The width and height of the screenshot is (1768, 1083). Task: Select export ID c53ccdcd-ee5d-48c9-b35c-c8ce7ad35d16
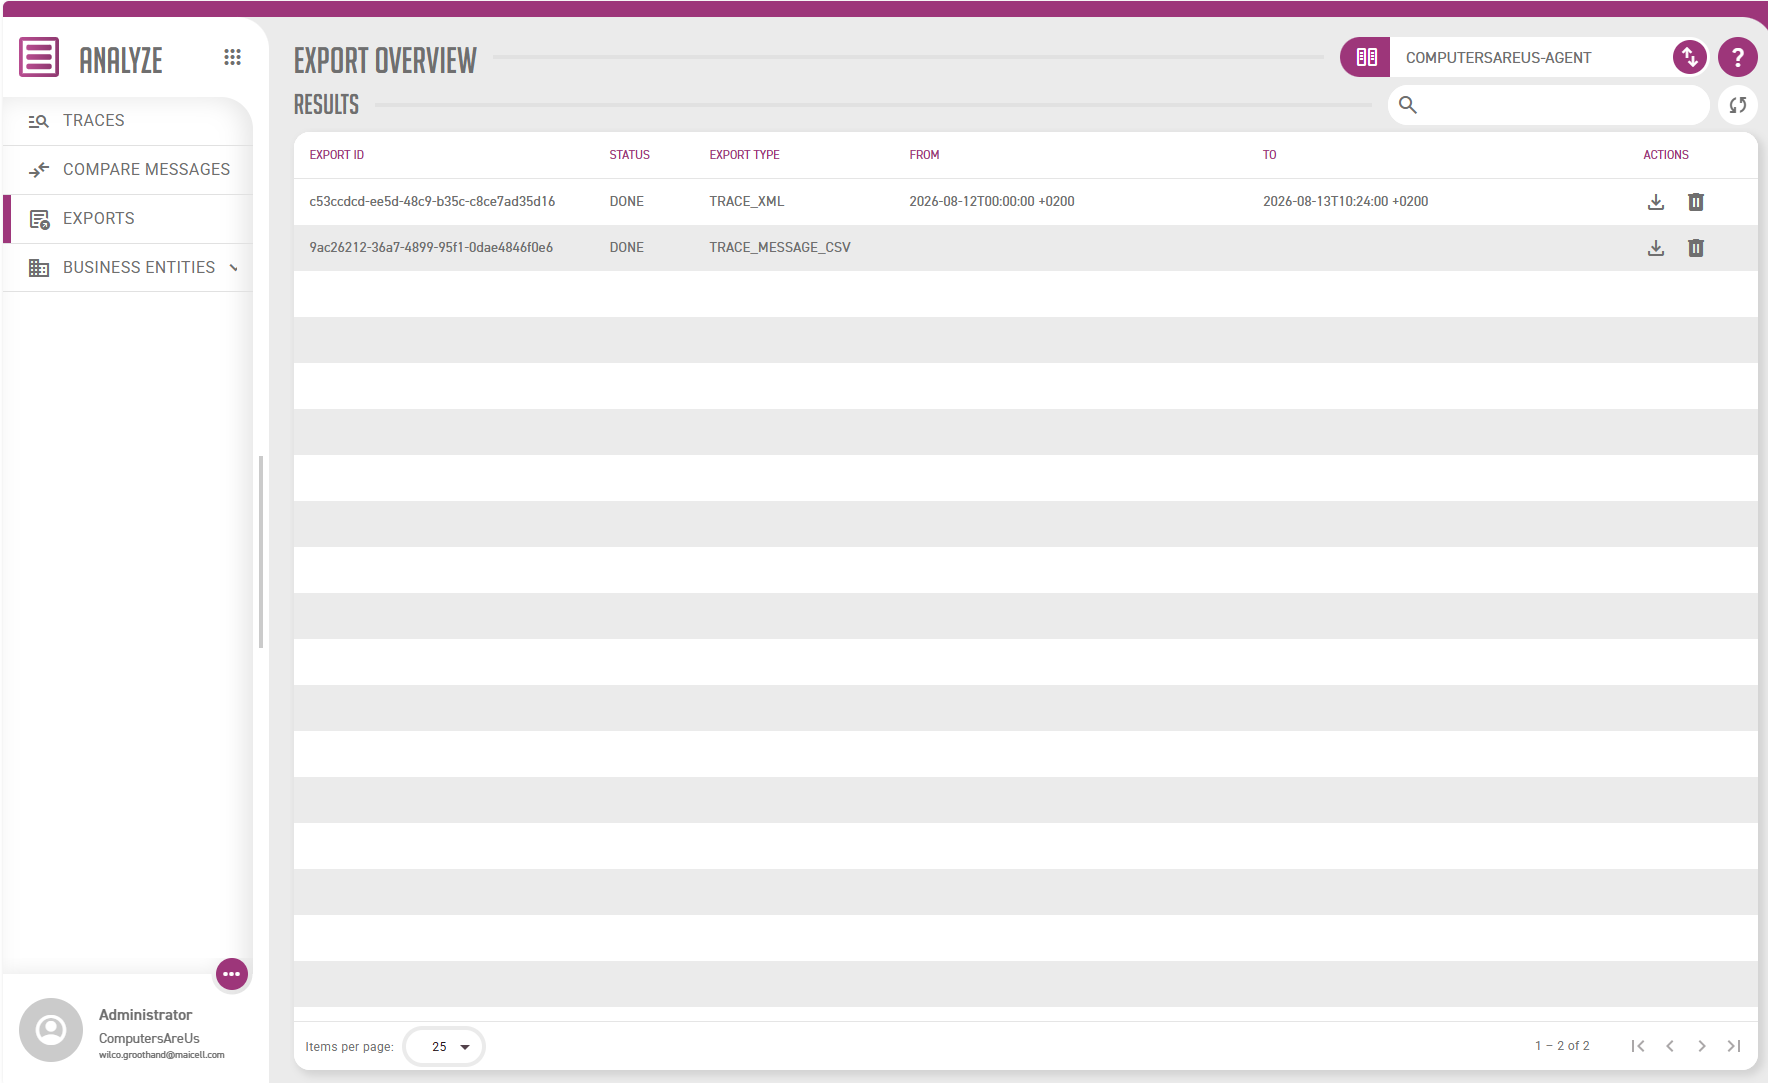432,202
